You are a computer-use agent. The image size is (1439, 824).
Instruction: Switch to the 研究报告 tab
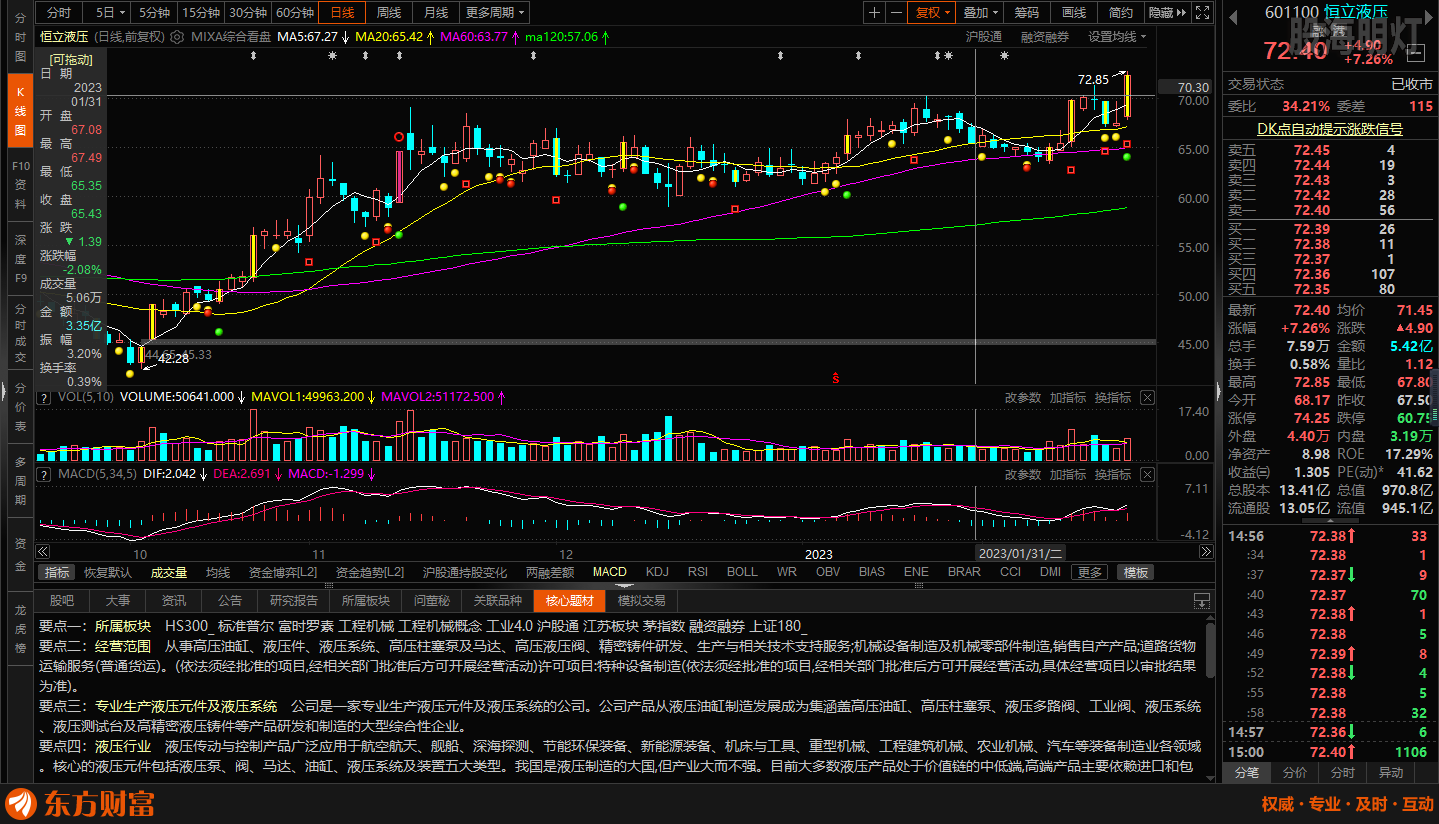tap(294, 601)
